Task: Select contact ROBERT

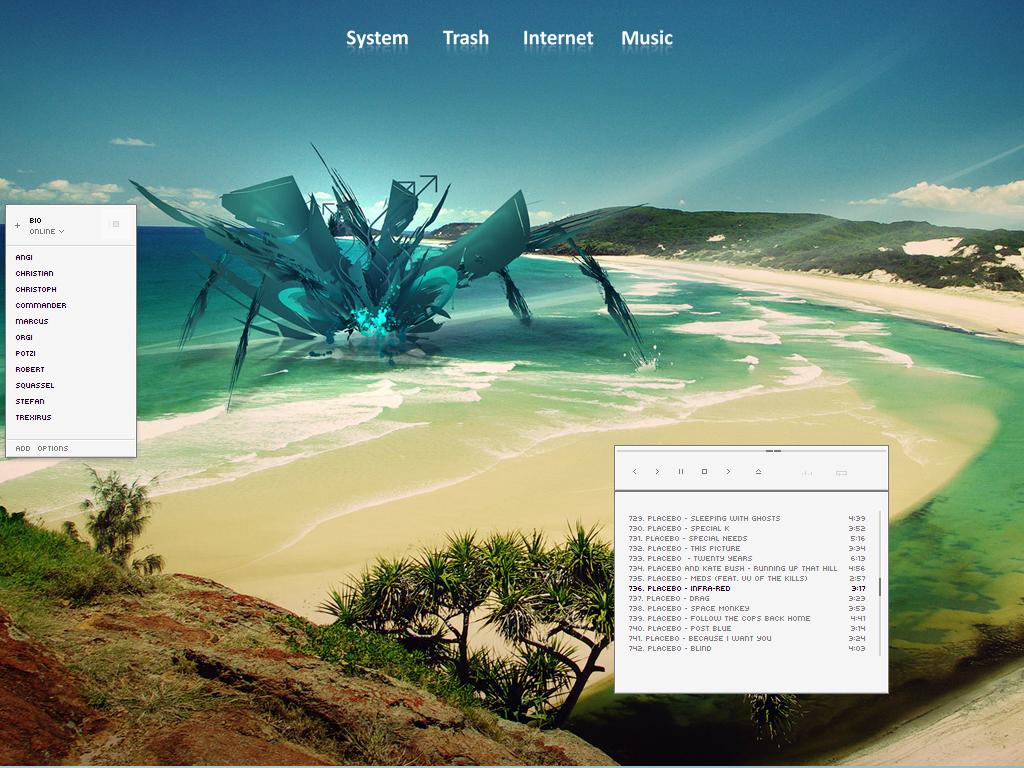Action: [x=30, y=370]
